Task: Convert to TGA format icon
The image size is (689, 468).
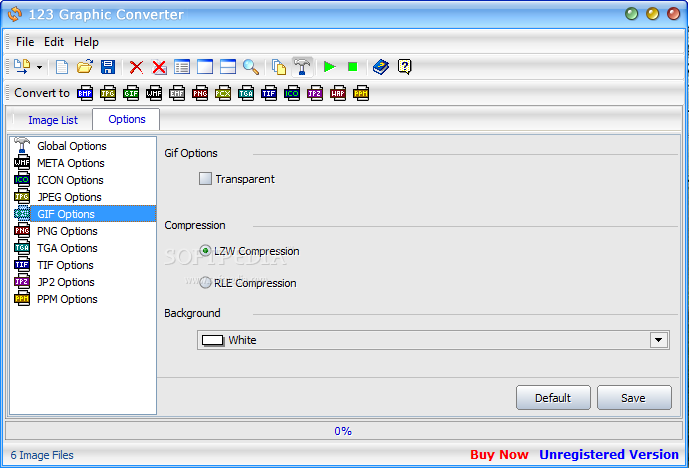Action: pos(246,93)
